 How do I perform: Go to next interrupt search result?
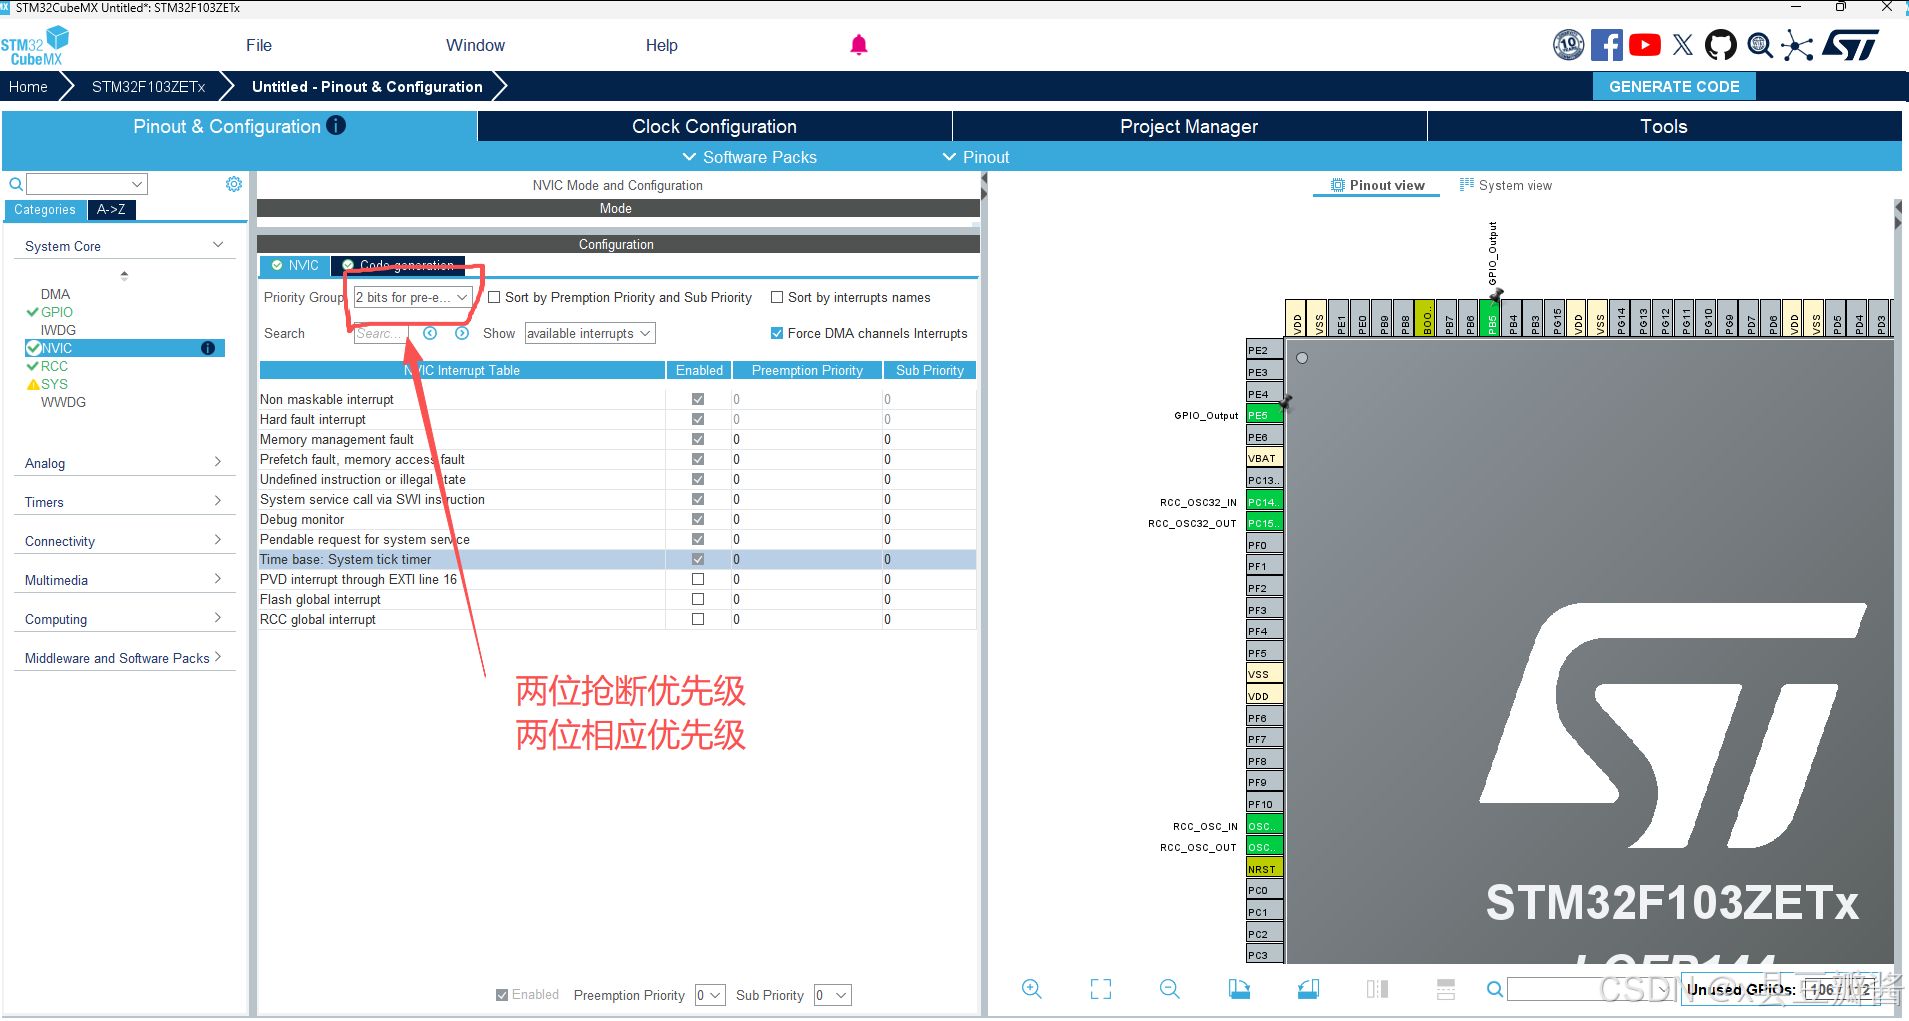coord(462,333)
